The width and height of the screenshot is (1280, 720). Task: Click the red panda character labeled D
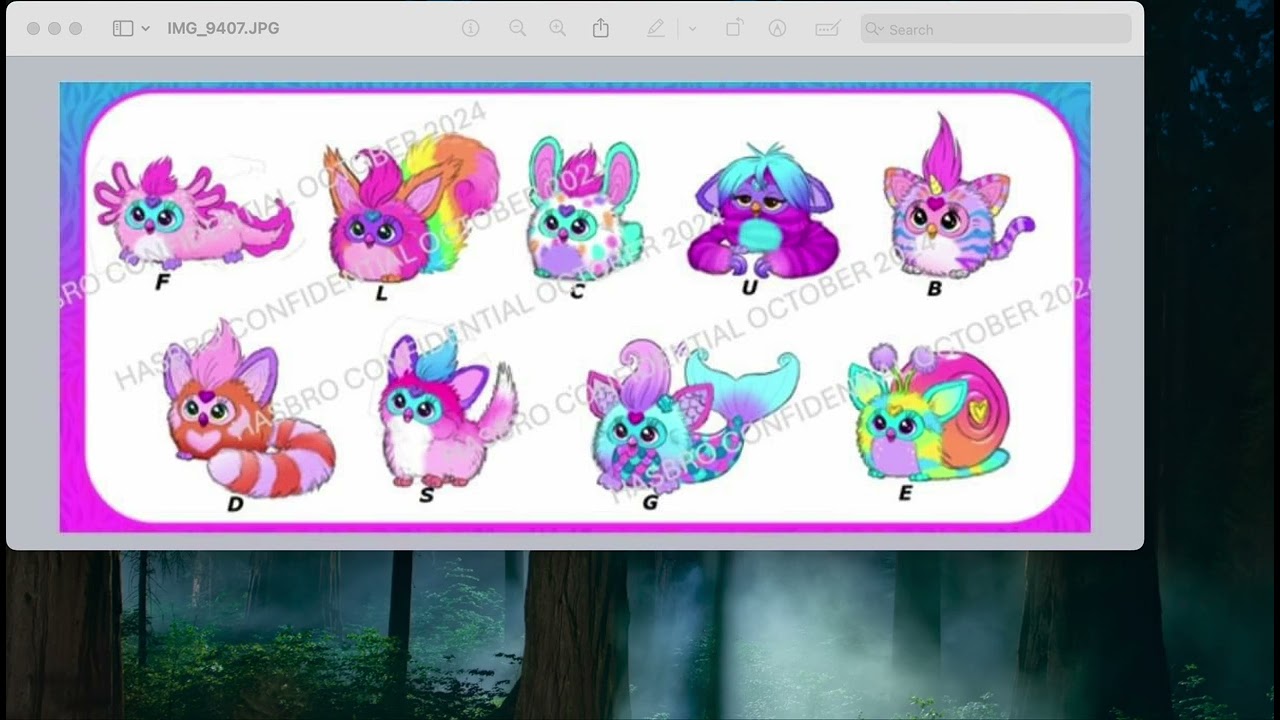click(x=248, y=410)
